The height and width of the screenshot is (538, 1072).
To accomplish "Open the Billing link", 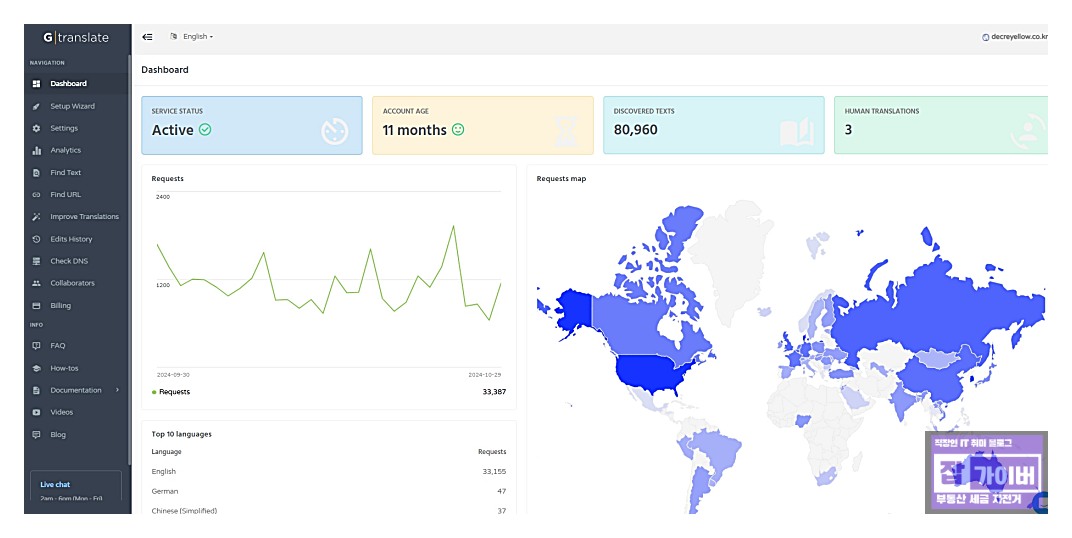I will (60, 306).
